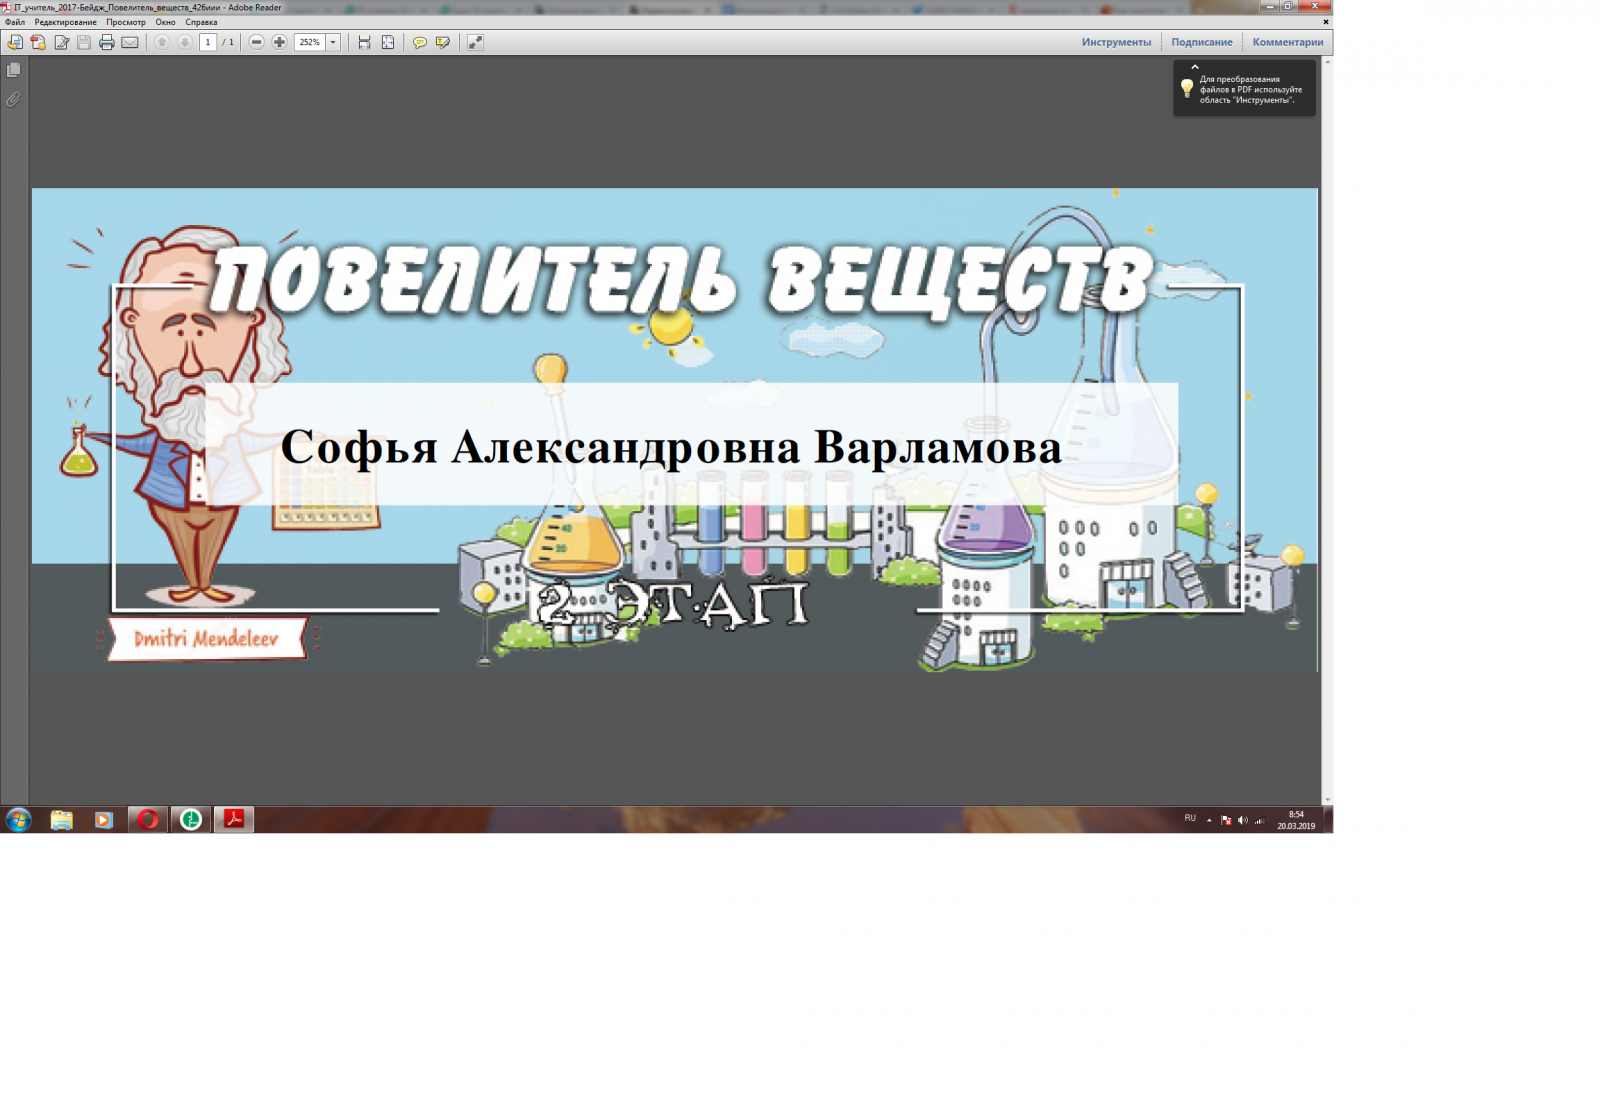Launch Opera from the taskbar

coord(148,820)
